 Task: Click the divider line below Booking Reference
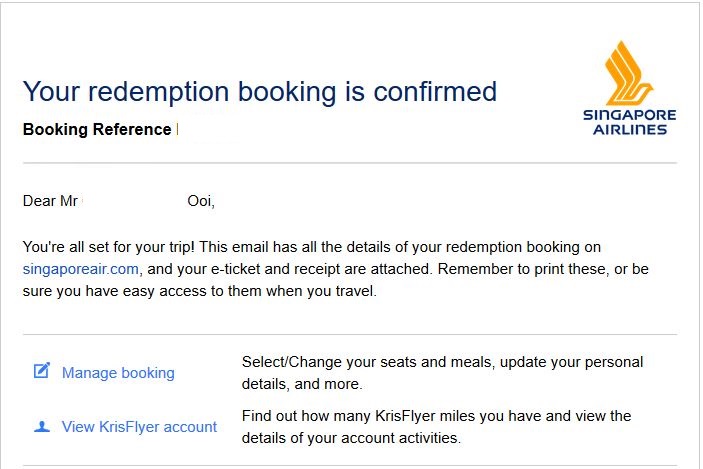click(350, 163)
